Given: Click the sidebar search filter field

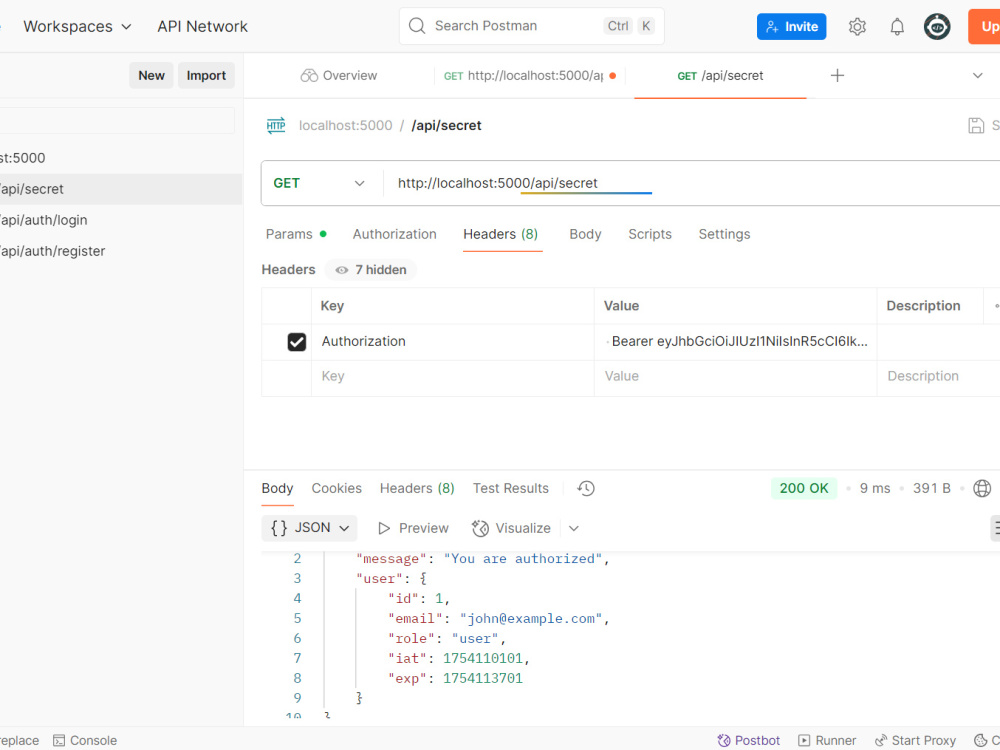Looking at the screenshot, I should tap(117, 121).
